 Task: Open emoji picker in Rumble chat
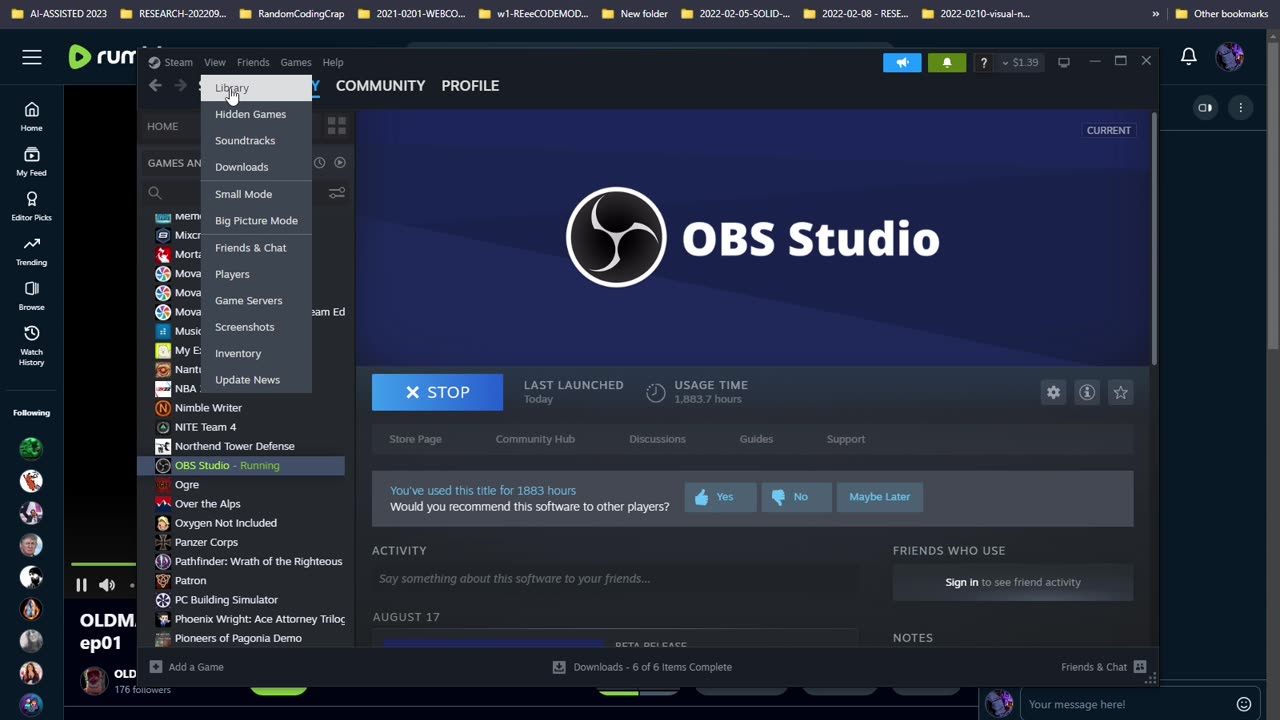click(x=1244, y=704)
